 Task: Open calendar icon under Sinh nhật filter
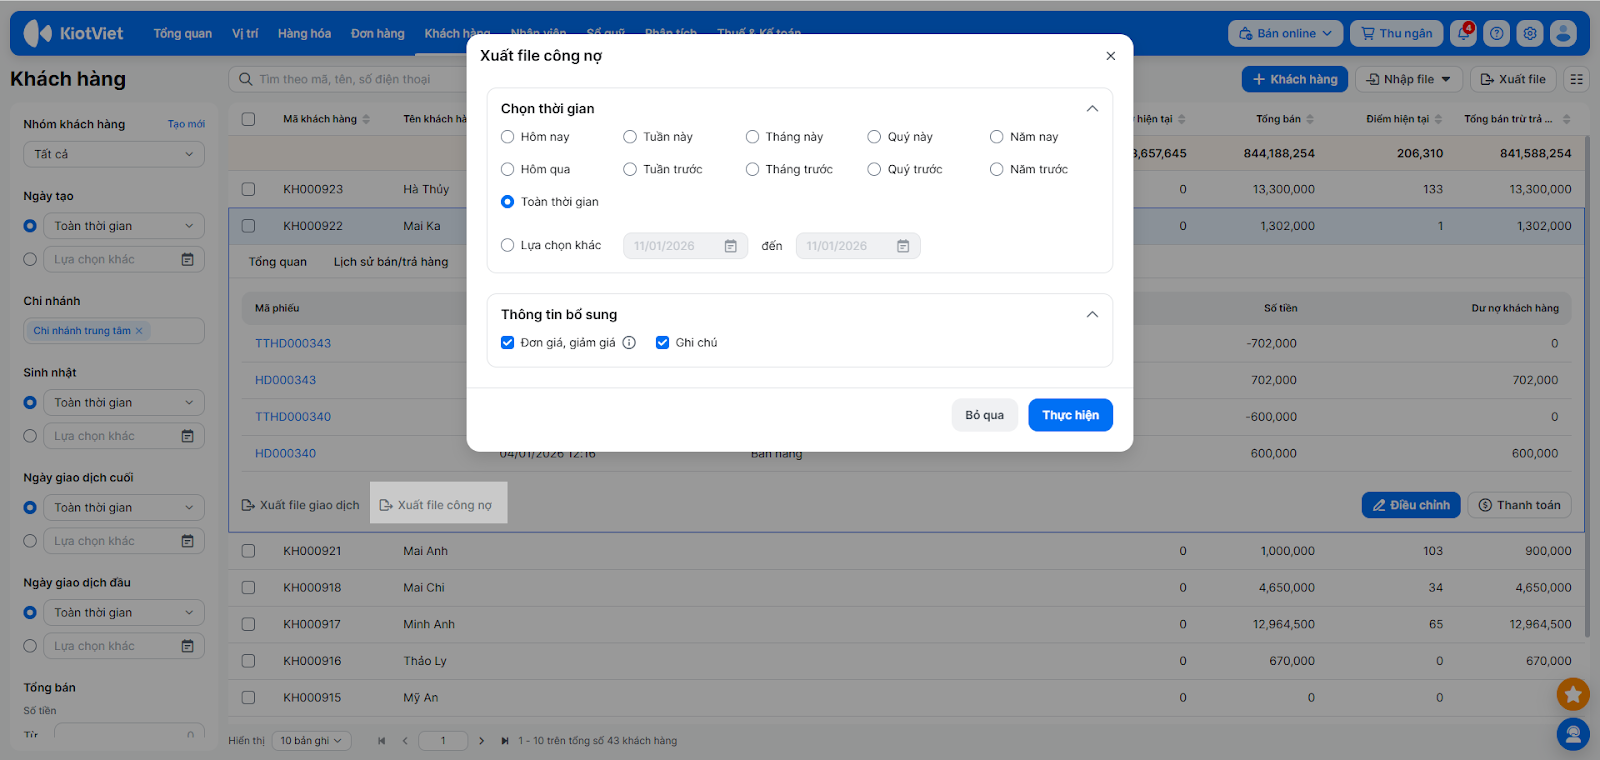click(187, 436)
